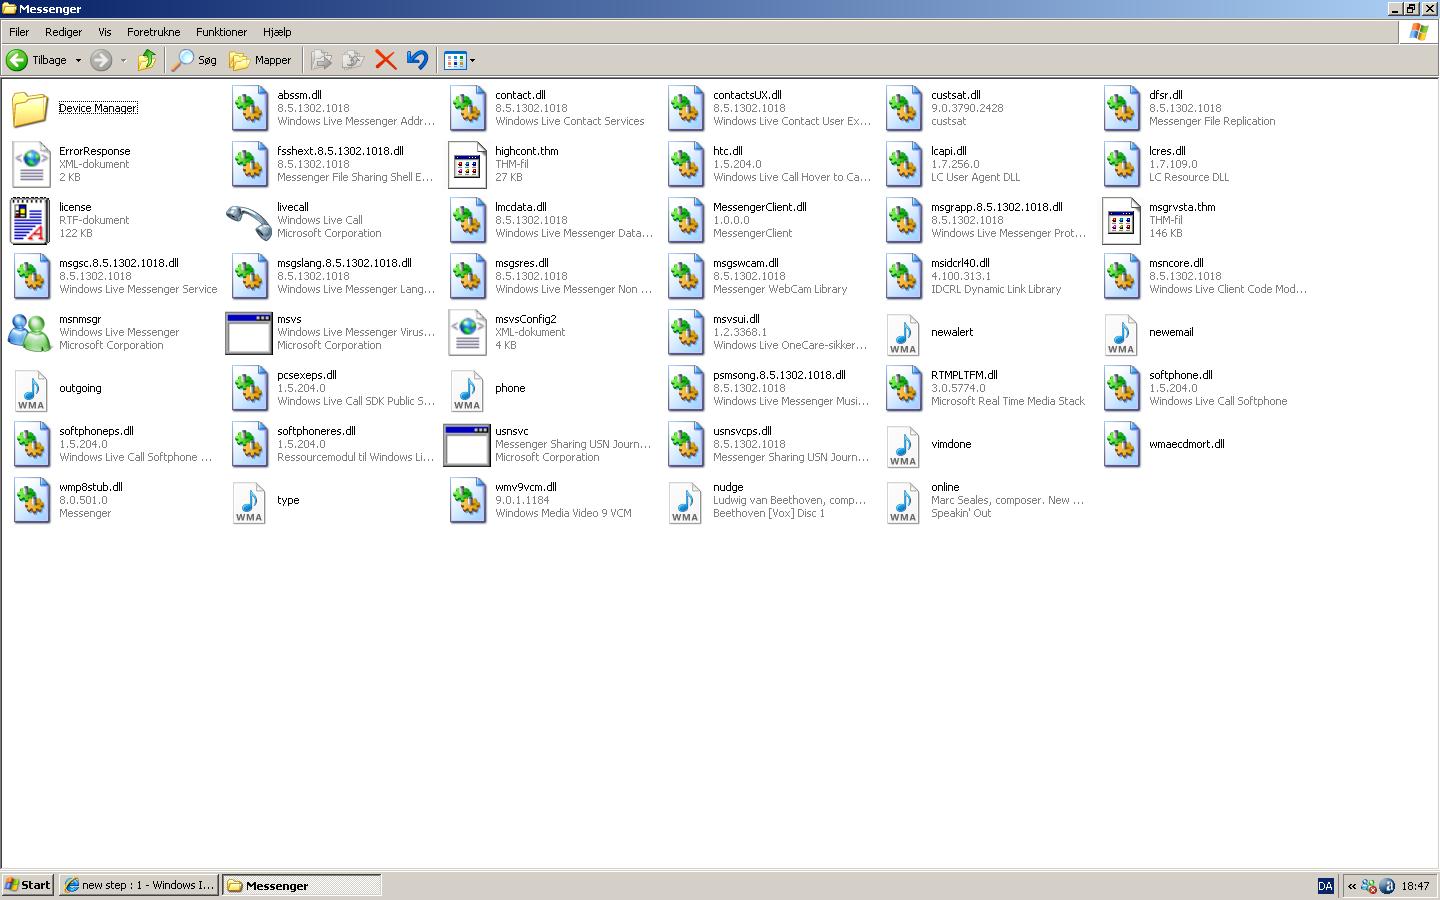Select the license RTF document icon
This screenshot has height=900, width=1440.
(30, 220)
